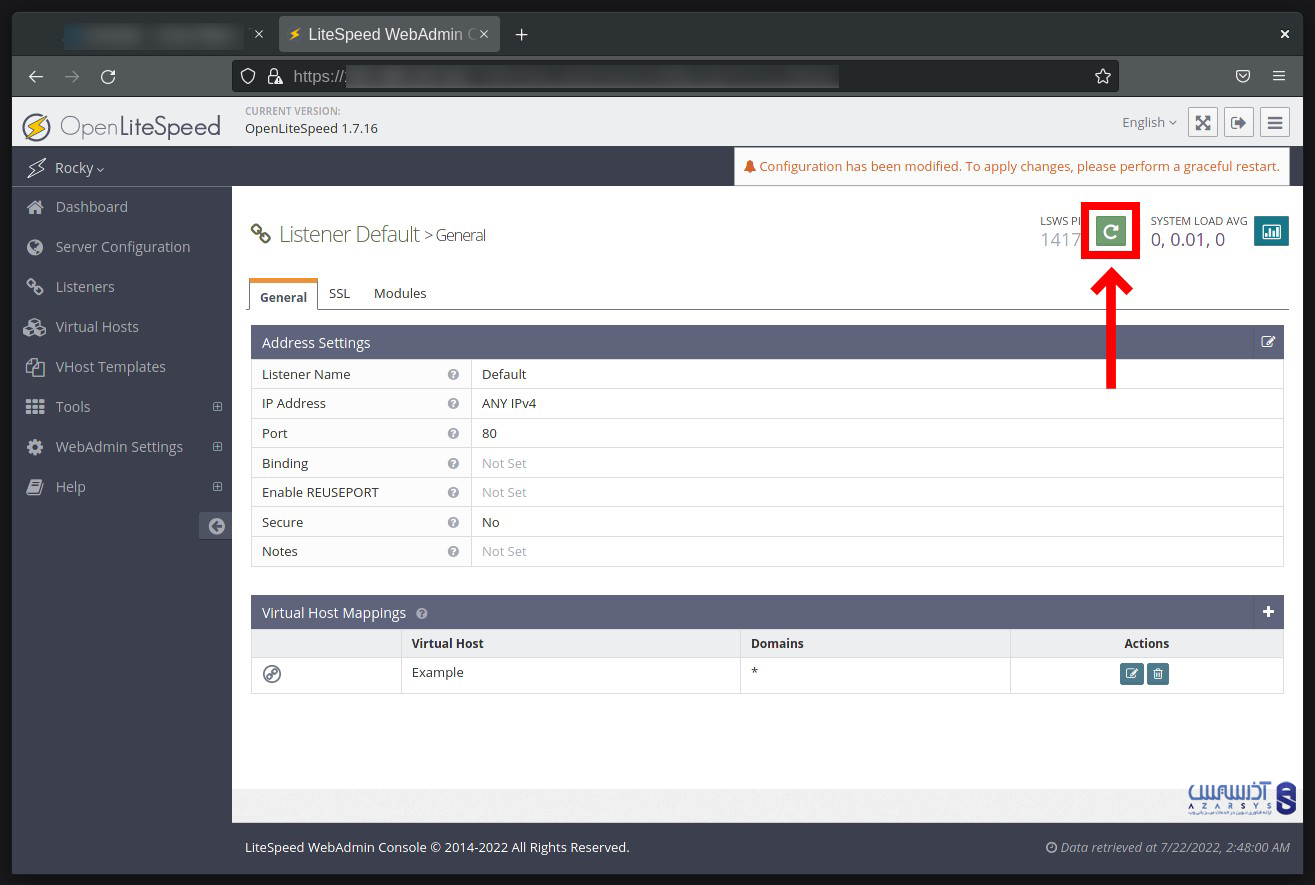Click the IP Address help icon

(453, 403)
